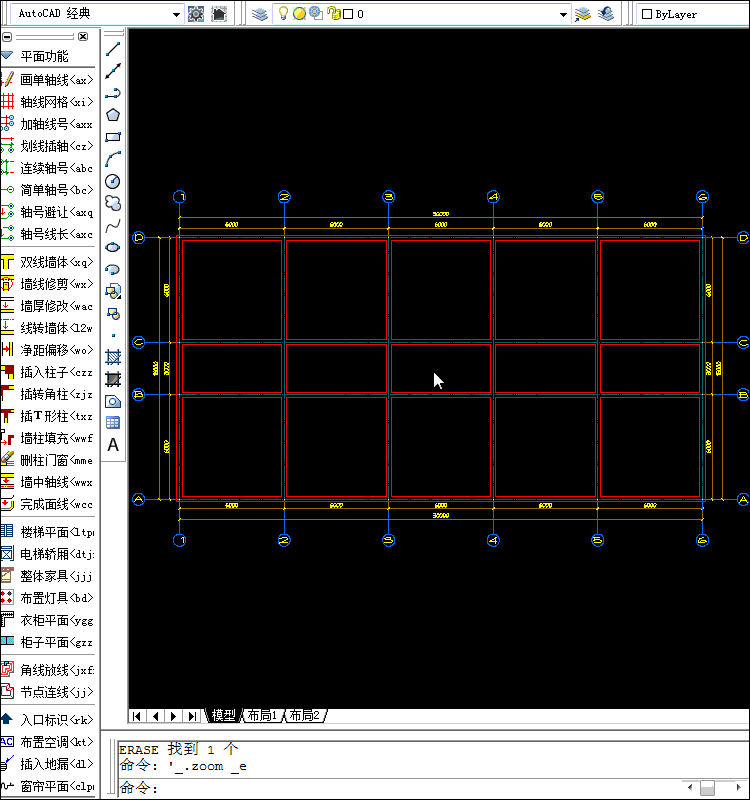The width and height of the screenshot is (750, 800).
Task: Toggle layer 0 on/off lightbulb
Action: 283,13
